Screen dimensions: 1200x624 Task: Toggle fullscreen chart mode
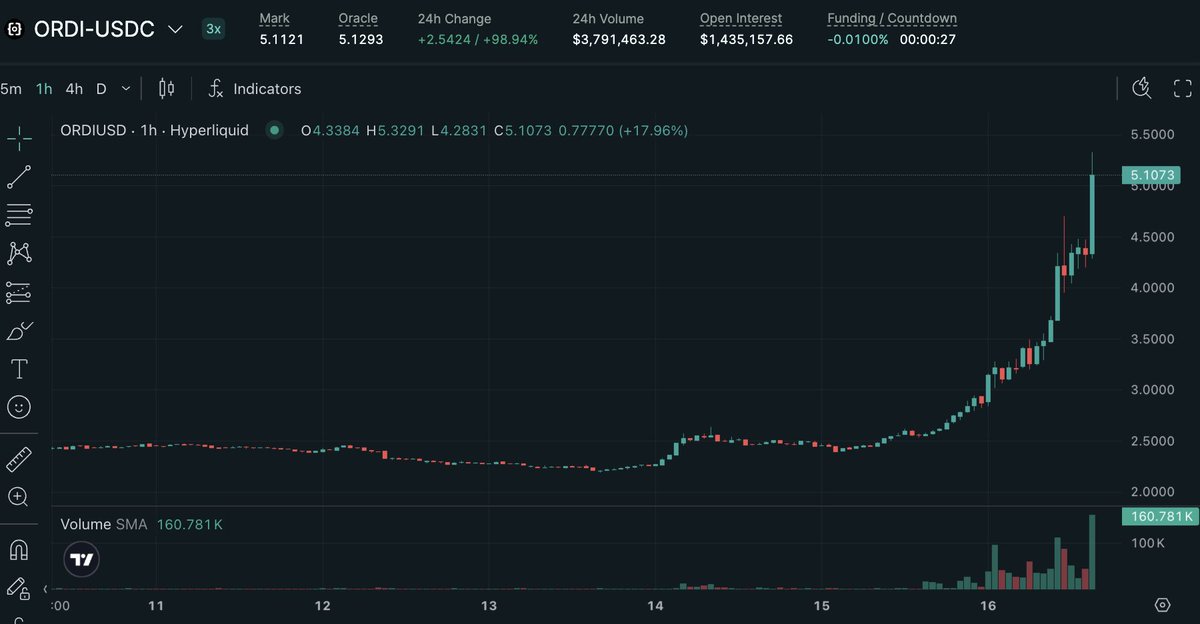(1181, 89)
